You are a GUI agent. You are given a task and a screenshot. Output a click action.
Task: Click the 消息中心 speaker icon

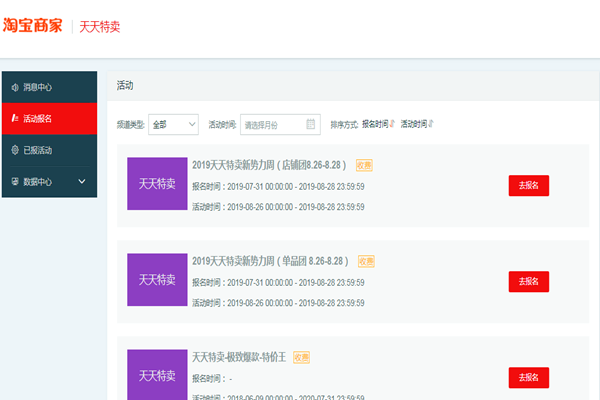click(15, 87)
